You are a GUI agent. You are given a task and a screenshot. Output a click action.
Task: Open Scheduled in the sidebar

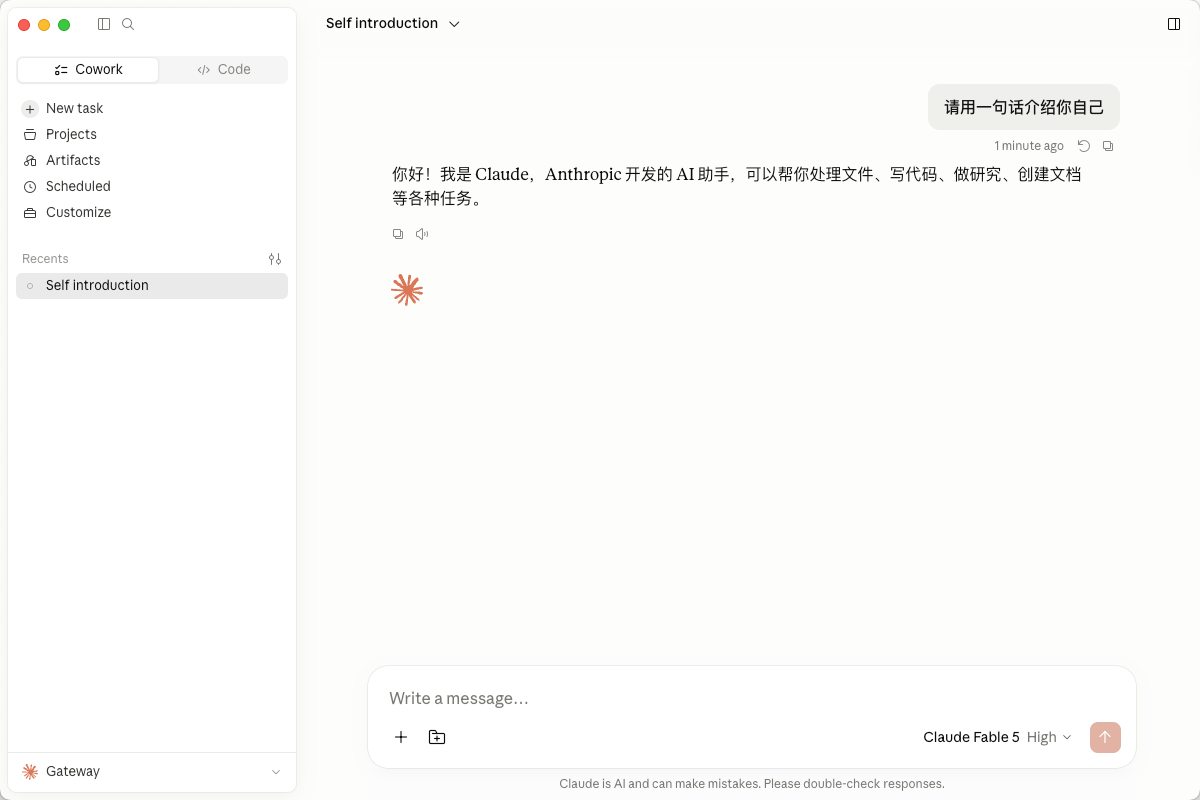(152, 186)
